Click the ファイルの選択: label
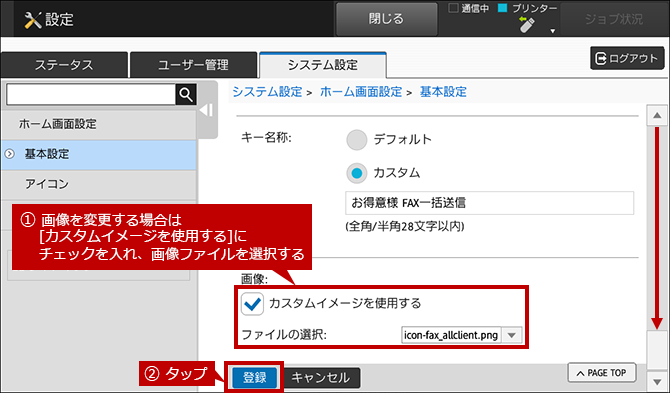This screenshot has height=393, width=670. click(284, 334)
